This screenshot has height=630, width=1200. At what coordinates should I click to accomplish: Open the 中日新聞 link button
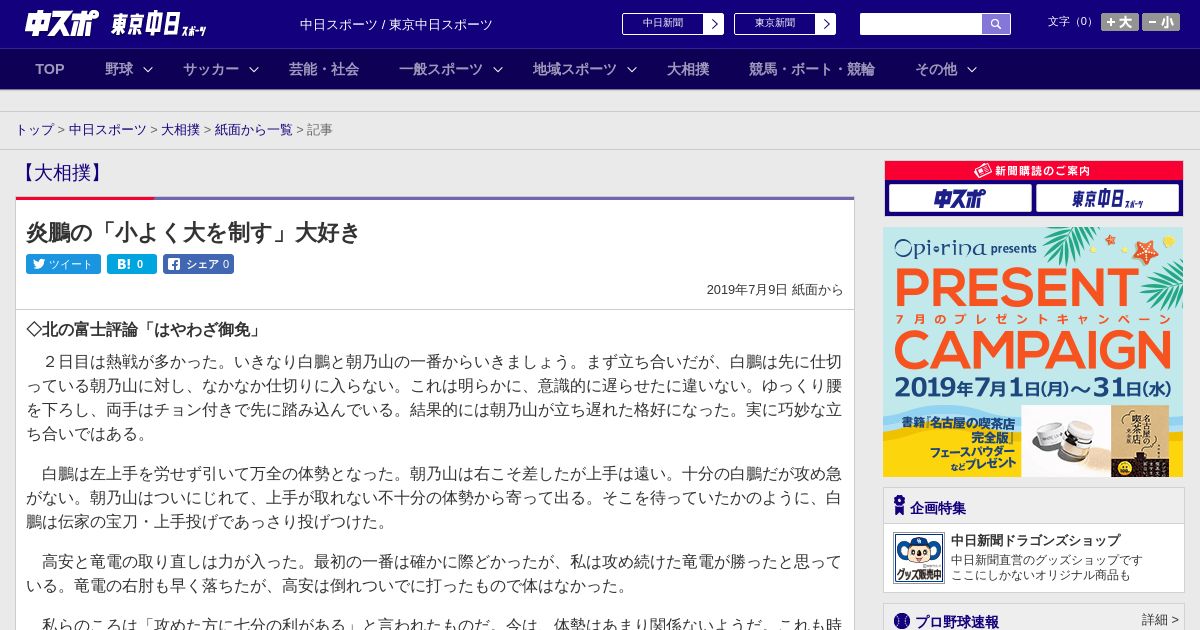pyautogui.click(x=663, y=24)
